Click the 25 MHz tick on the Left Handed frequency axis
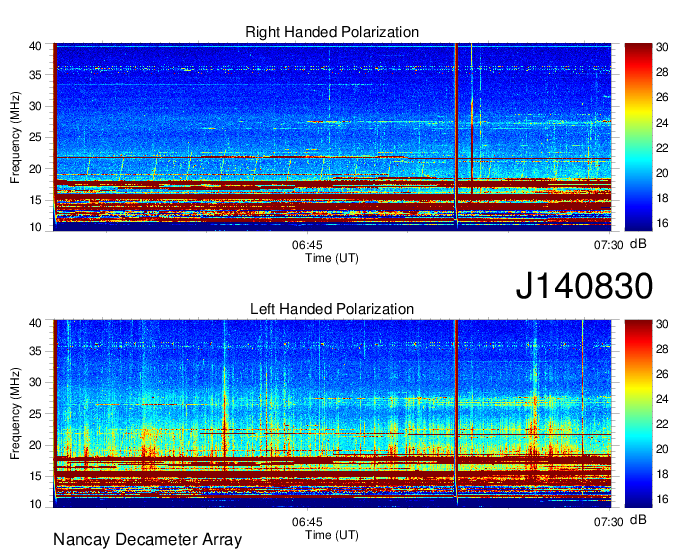 pyautogui.click(x=35, y=414)
